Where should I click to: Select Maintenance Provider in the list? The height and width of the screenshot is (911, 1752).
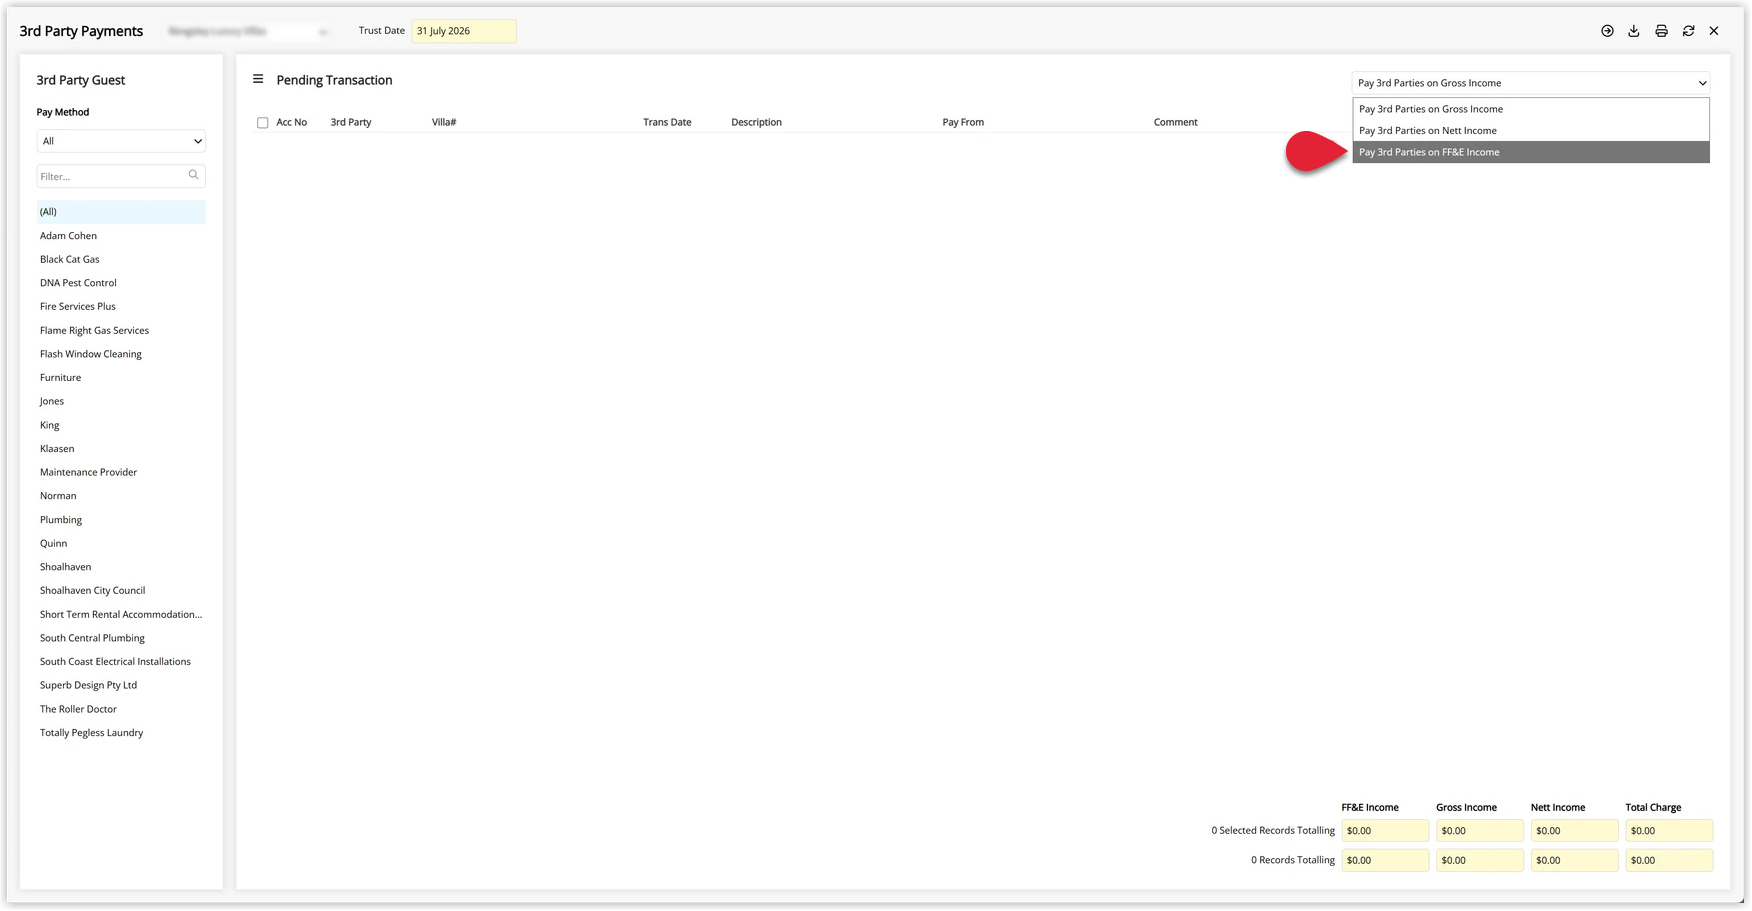click(x=121, y=472)
